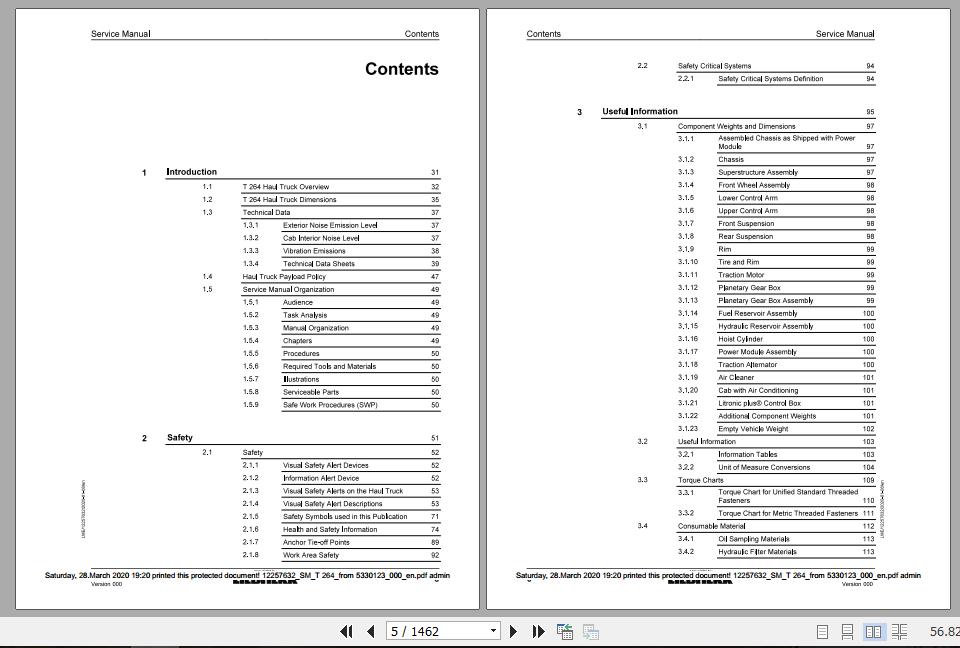The image size is (960, 648).
Task: Open 'T 264 Haul Truck Overview' entry
Action: (286, 187)
